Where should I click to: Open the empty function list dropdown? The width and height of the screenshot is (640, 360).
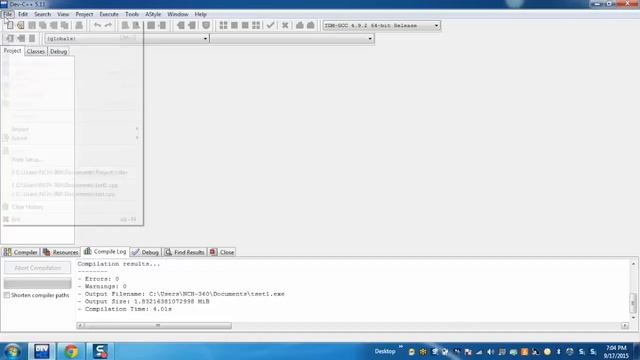coord(292,38)
